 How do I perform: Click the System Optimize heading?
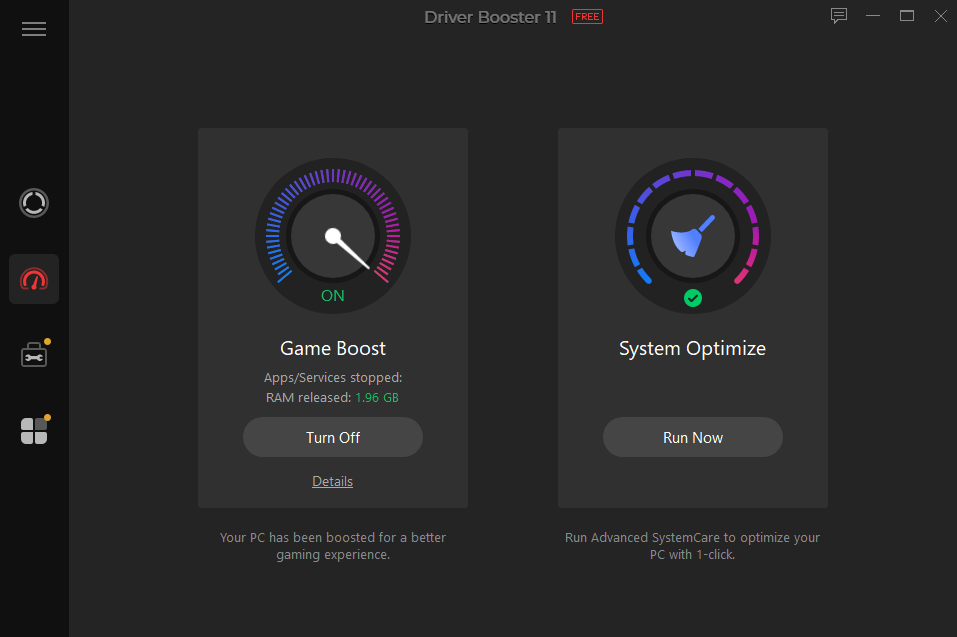pos(692,348)
